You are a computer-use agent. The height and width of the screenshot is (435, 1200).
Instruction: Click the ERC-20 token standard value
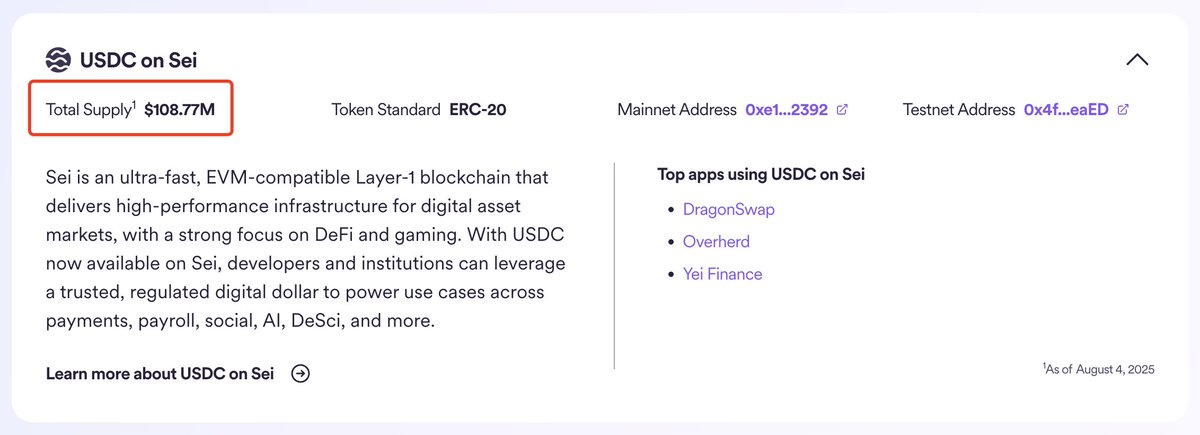477,110
